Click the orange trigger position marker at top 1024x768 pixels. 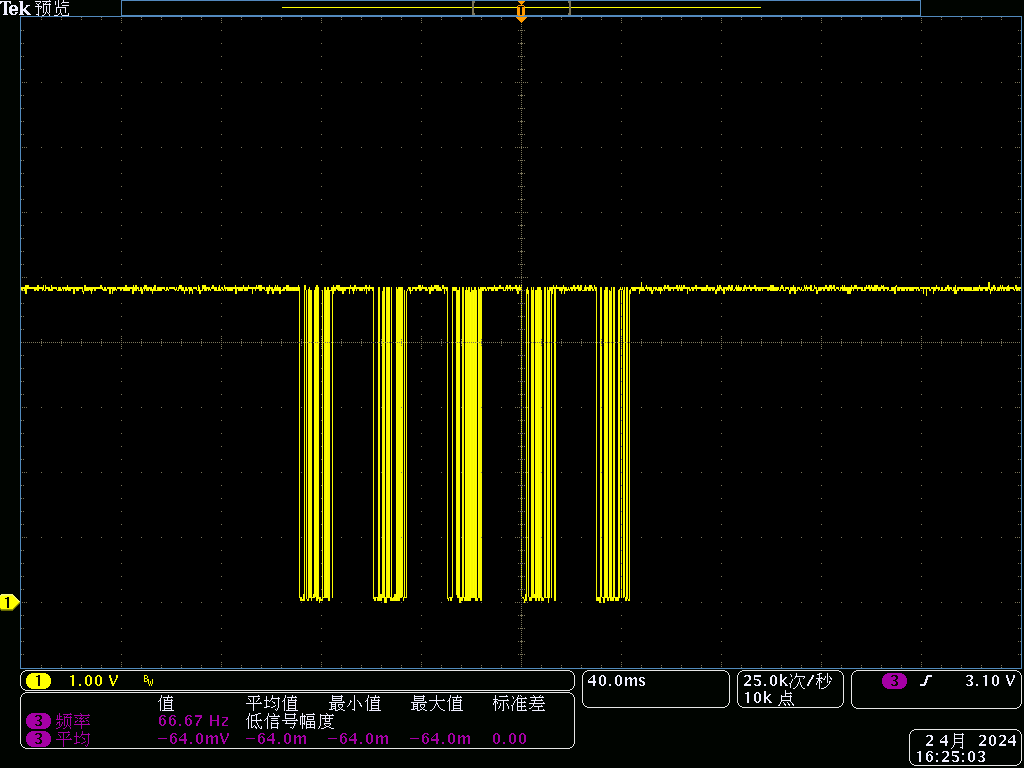coord(521,13)
